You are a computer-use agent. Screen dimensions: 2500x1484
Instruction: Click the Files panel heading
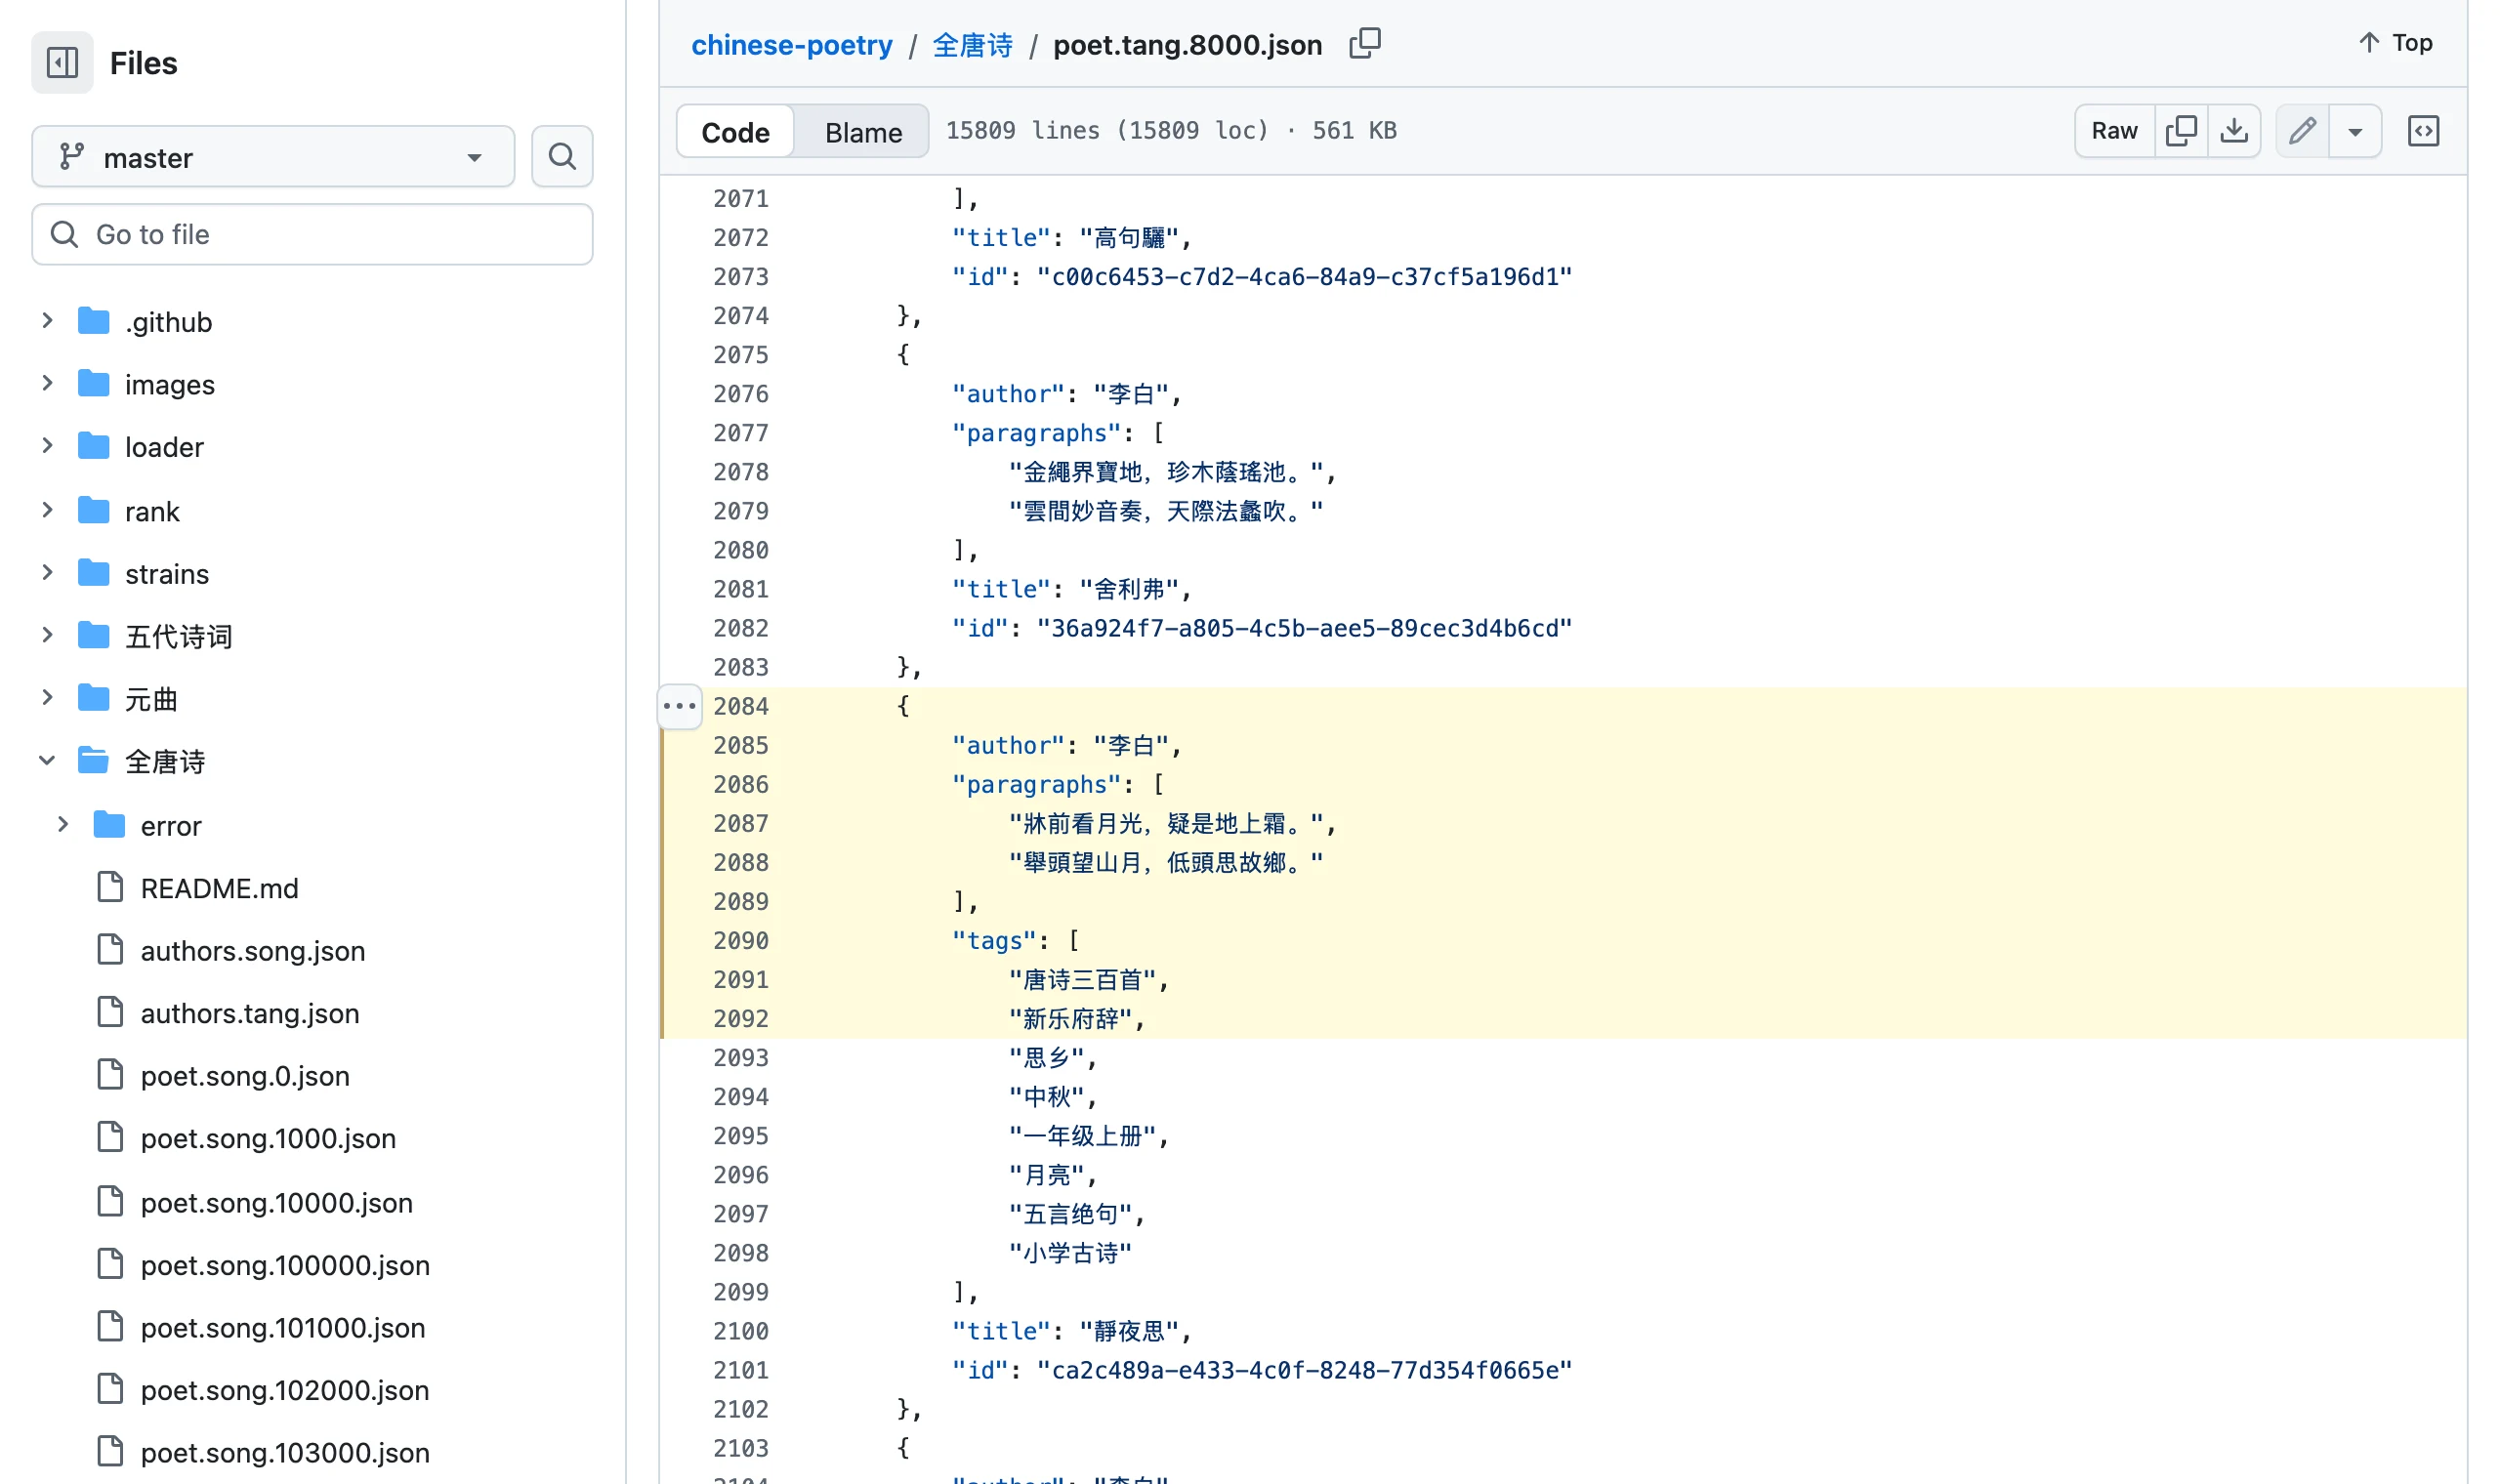tap(143, 63)
